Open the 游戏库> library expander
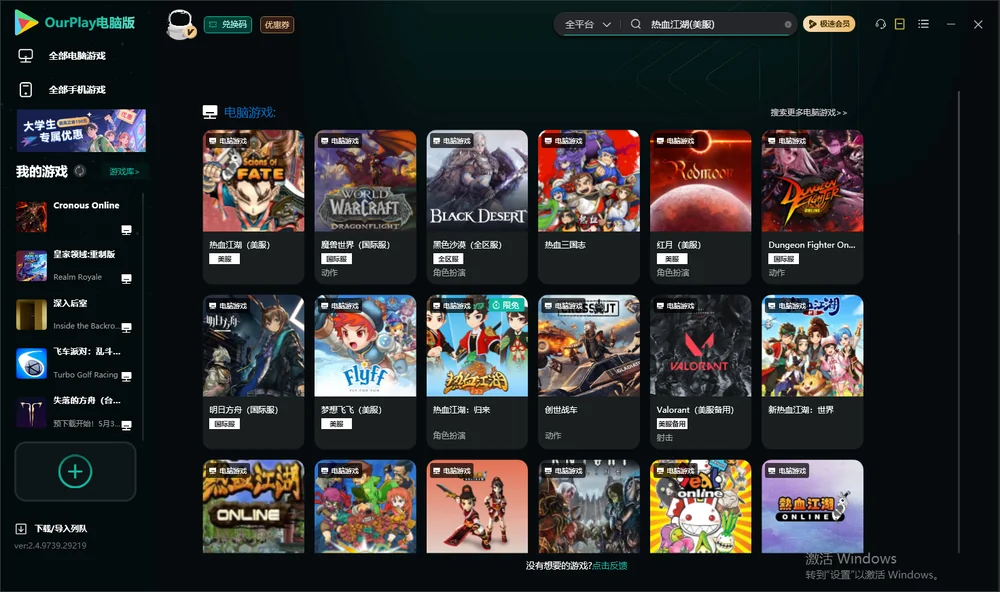Image resolution: width=1000 pixels, height=592 pixels. pyautogui.click(x=124, y=172)
